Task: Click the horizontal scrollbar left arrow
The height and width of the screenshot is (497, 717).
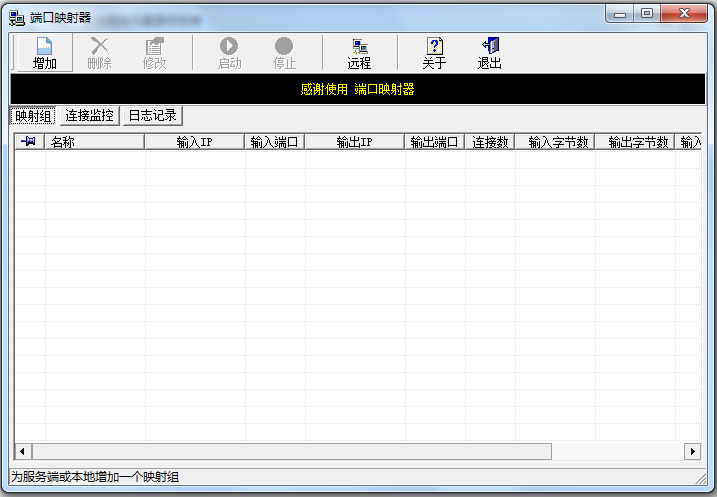Action: tap(23, 452)
